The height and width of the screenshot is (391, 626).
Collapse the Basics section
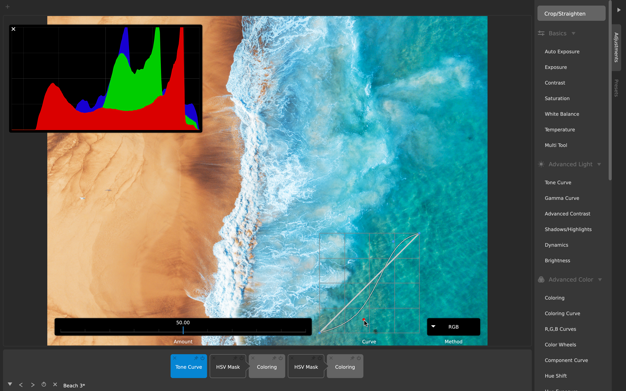(574, 34)
